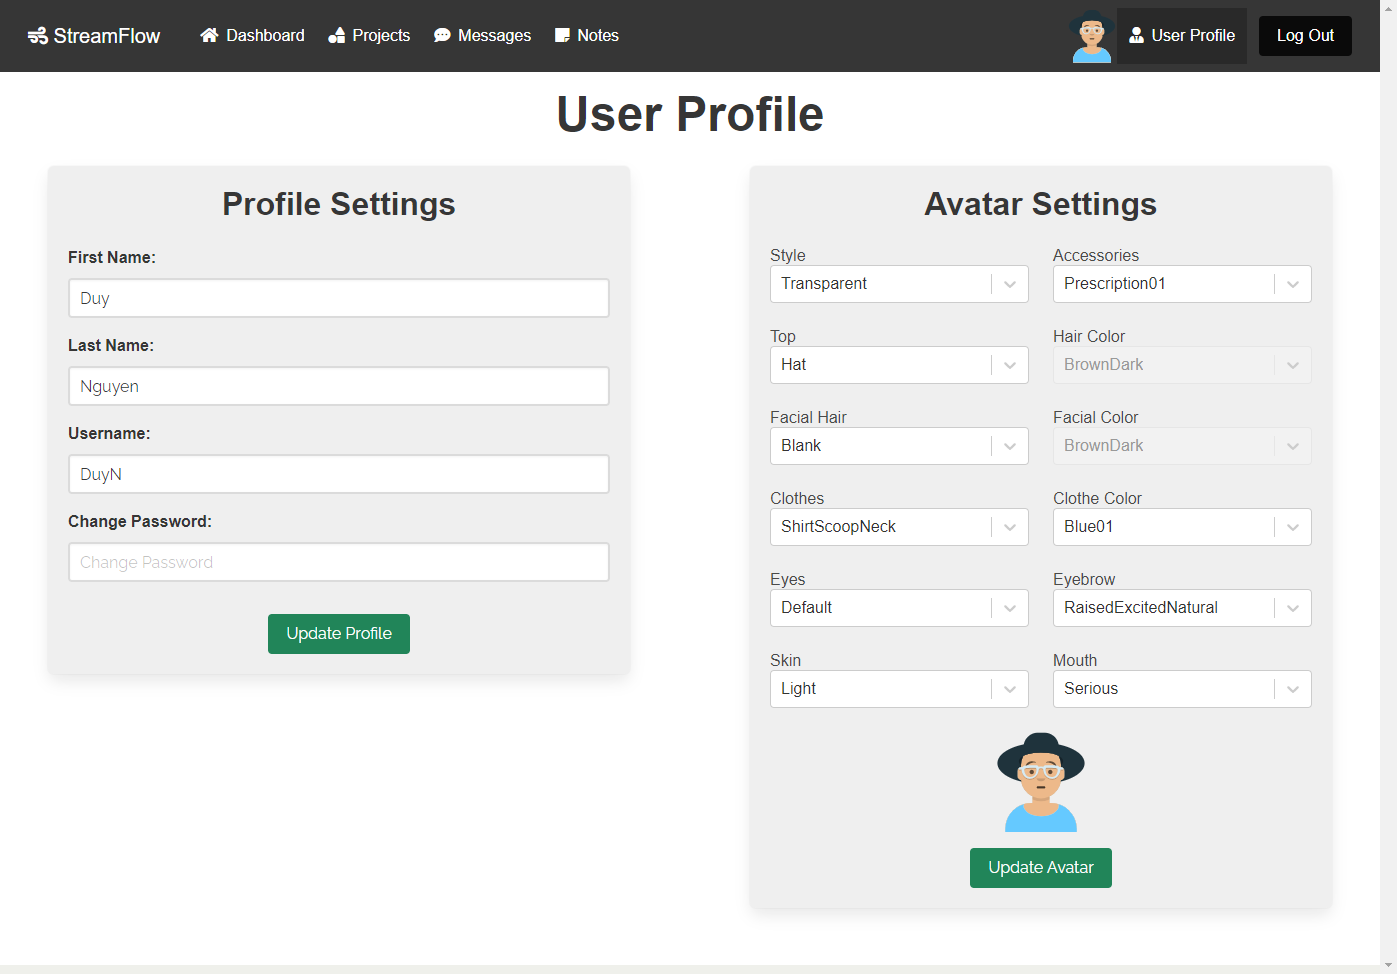
Task: Open the Facial Hair dropdown showing Blank
Action: (899, 446)
